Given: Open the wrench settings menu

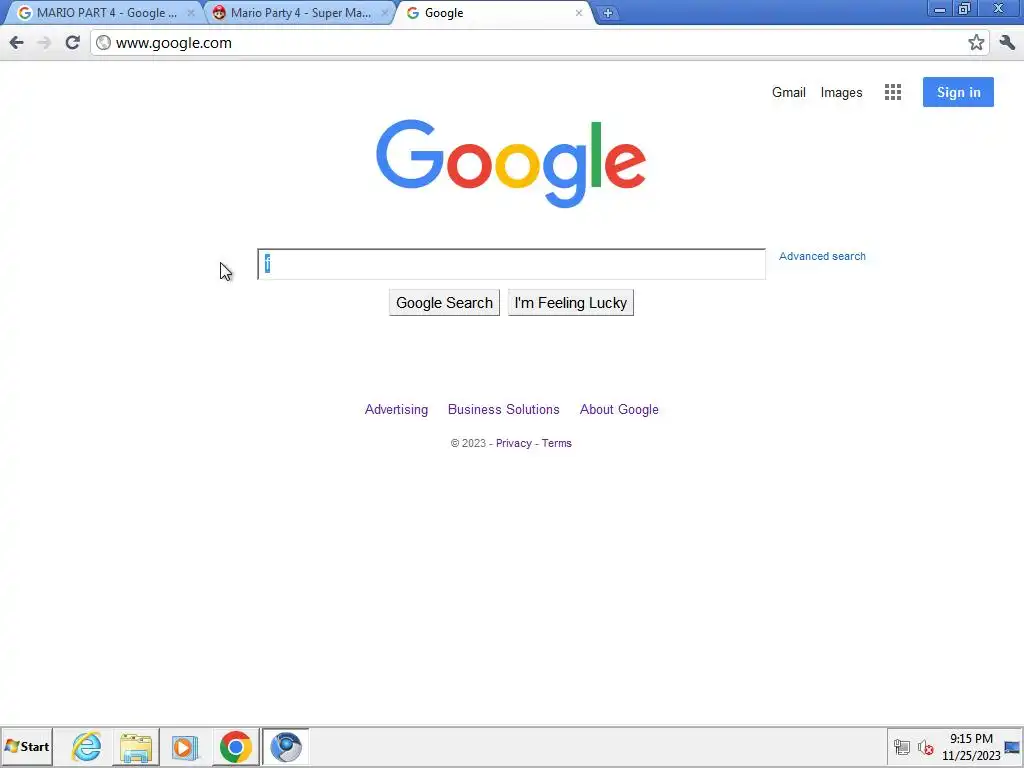Looking at the screenshot, I should [1007, 43].
